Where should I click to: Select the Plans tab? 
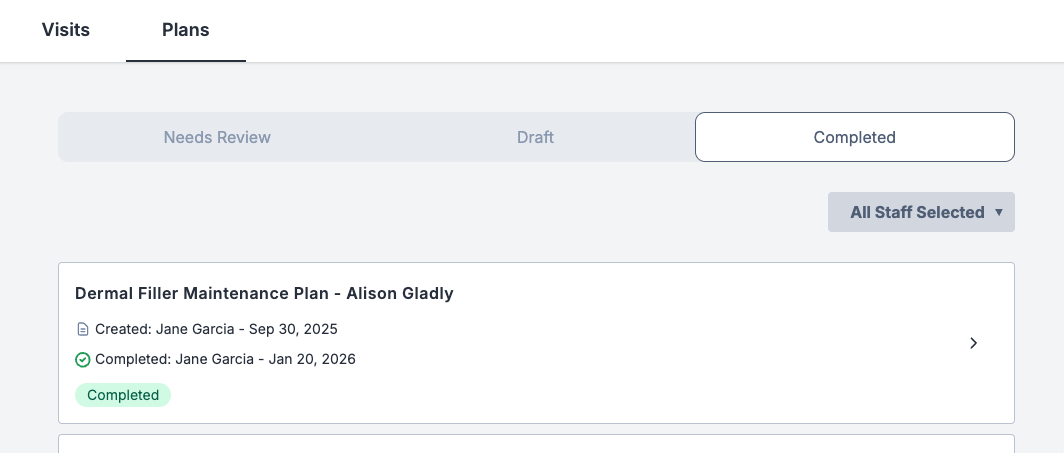tap(186, 30)
